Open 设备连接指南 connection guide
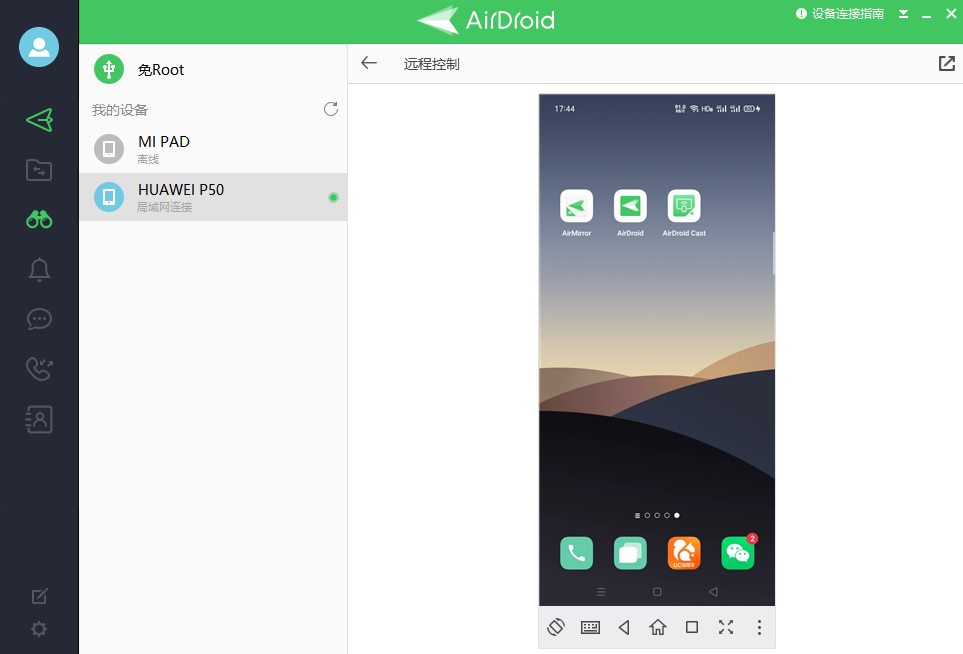The height and width of the screenshot is (654, 963). click(x=840, y=14)
